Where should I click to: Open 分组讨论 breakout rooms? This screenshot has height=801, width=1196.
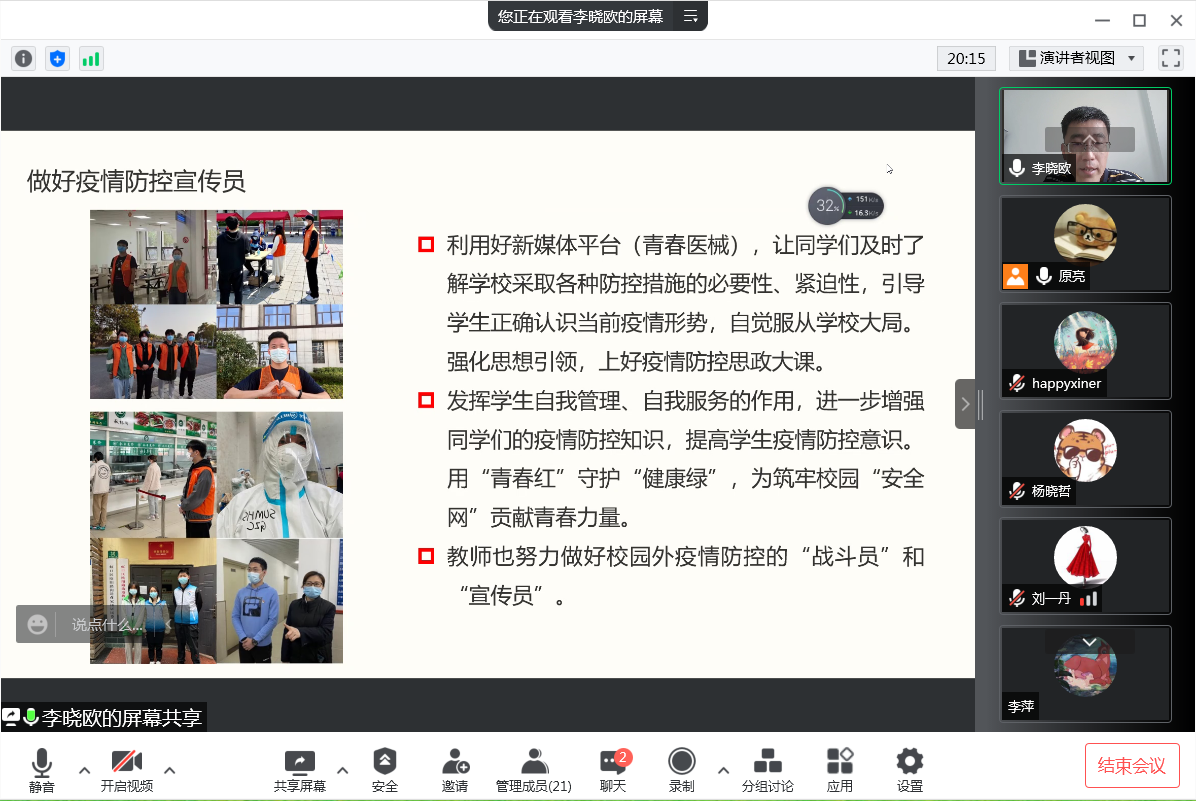[767, 770]
